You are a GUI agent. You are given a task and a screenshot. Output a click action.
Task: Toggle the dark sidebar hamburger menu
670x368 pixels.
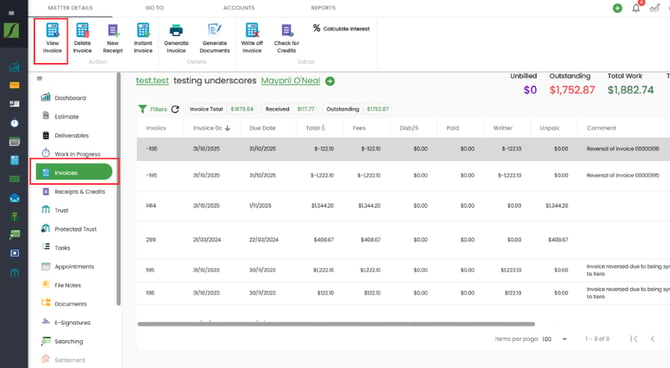(12, 13)
